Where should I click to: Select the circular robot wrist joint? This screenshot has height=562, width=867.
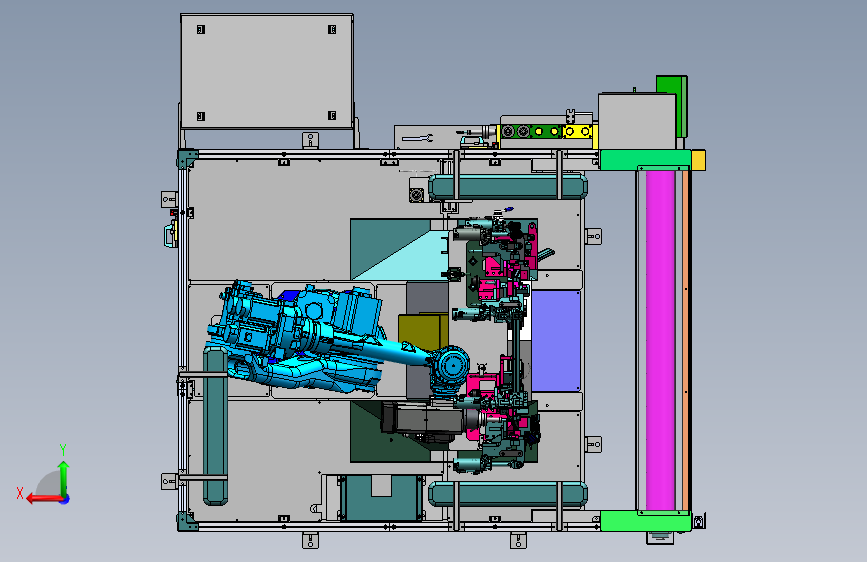pos(451,366)
